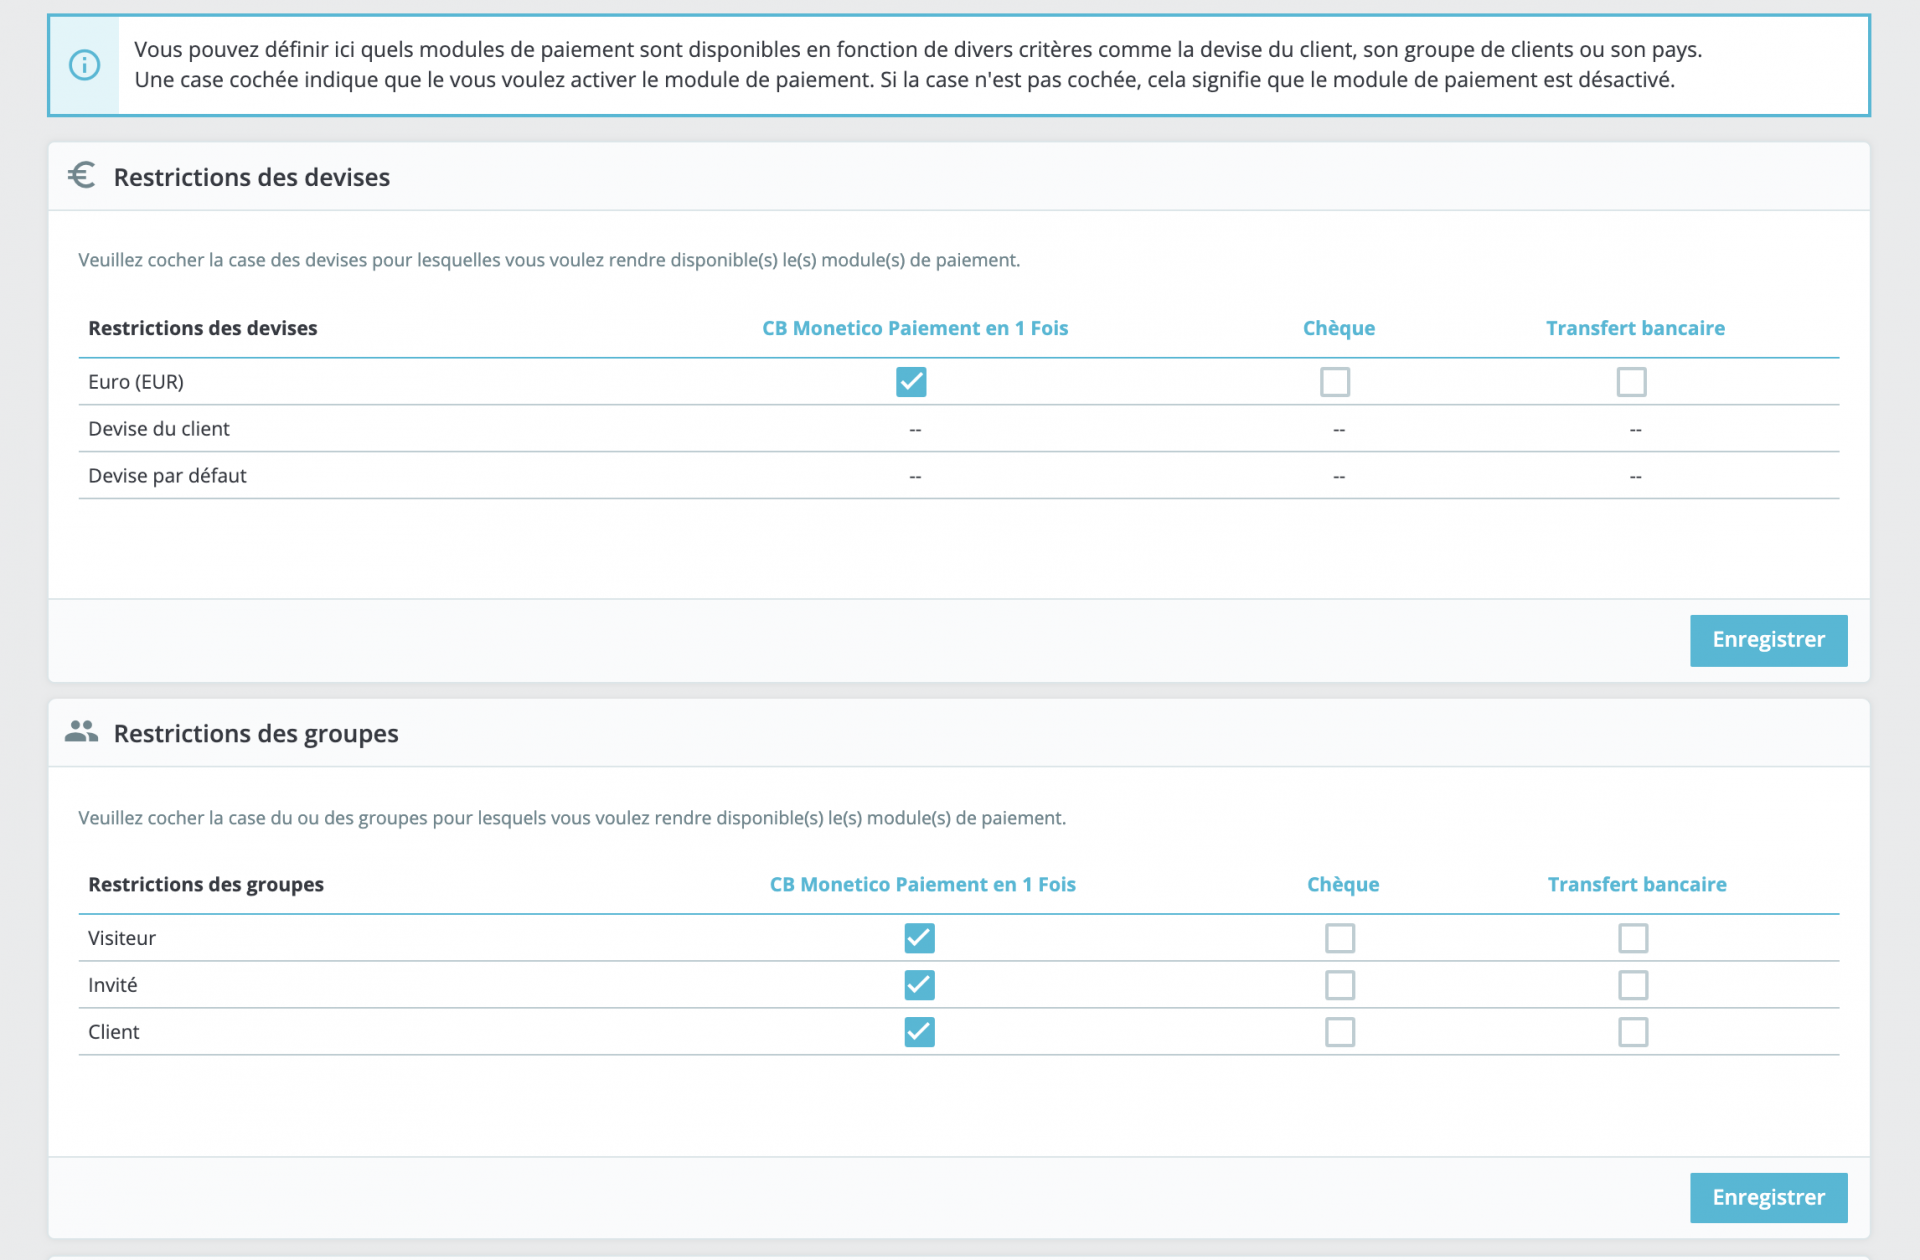This screenshot has width=1920, height=1260.
Task: Enable Transfert bancaire for Euro (EUR)
Action: (x=1631, y=382)
